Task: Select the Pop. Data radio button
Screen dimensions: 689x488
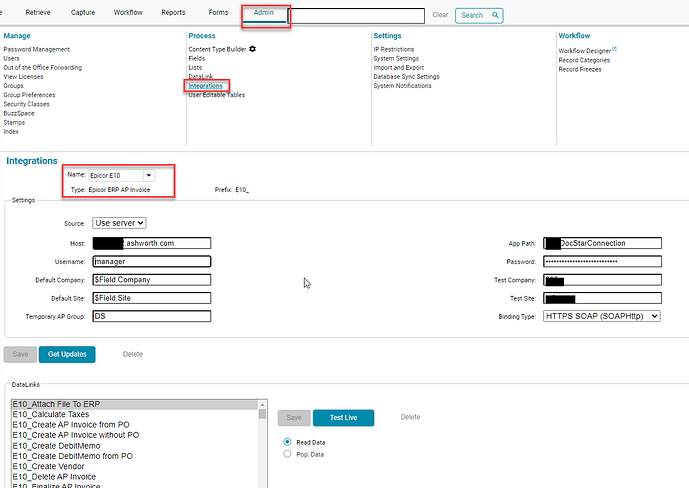Action: click(287, 454)
